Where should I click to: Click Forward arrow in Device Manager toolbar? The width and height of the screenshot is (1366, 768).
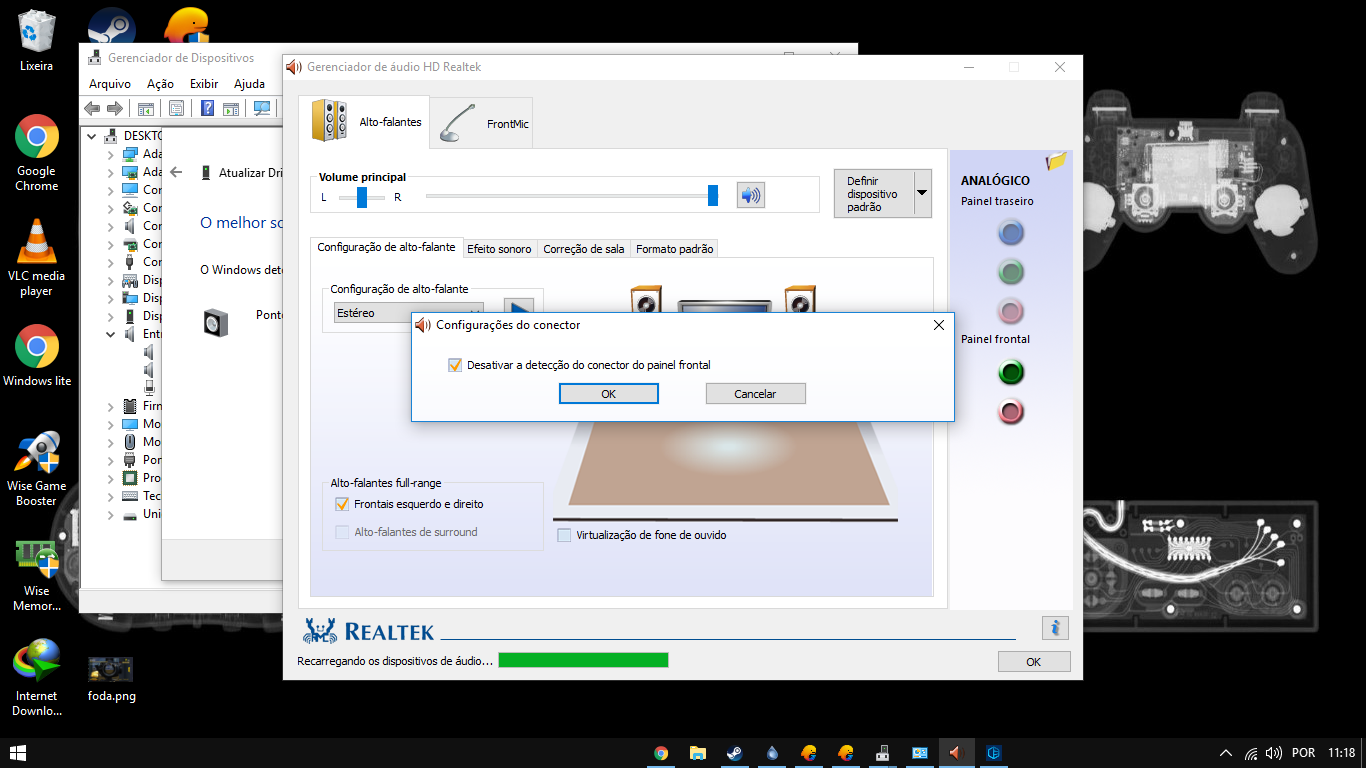pos(115,108)
